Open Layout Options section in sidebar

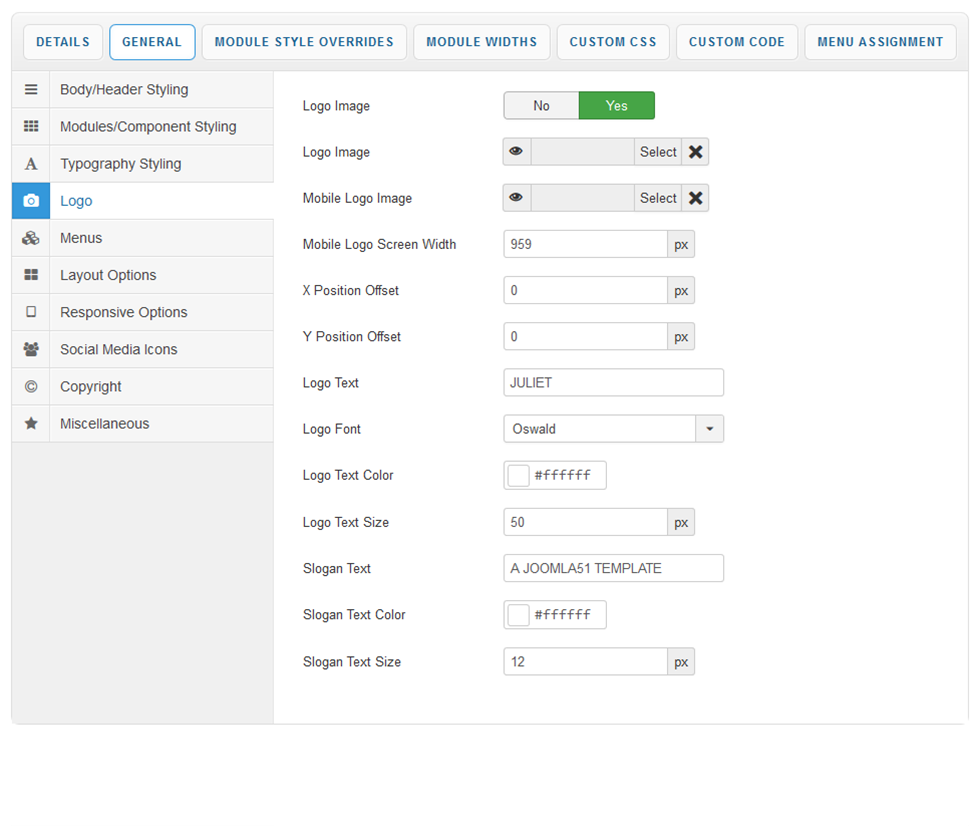tap(108, 275)
